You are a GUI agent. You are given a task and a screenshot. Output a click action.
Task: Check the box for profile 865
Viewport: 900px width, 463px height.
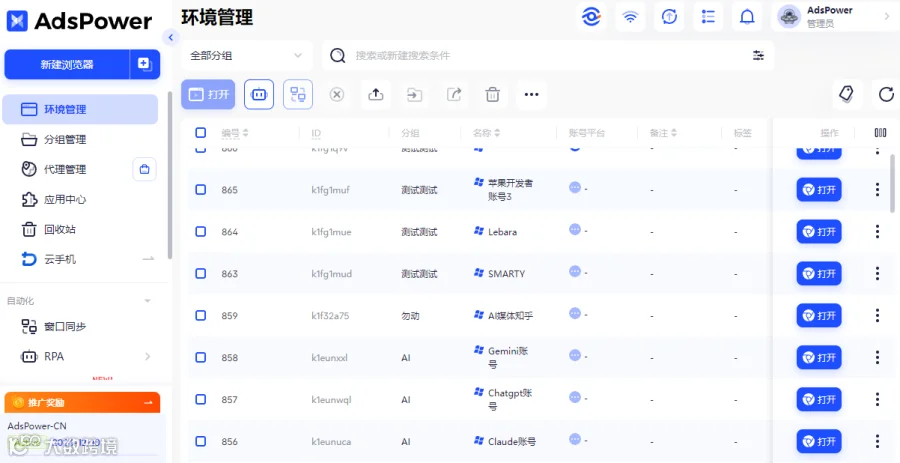[200, 189]
